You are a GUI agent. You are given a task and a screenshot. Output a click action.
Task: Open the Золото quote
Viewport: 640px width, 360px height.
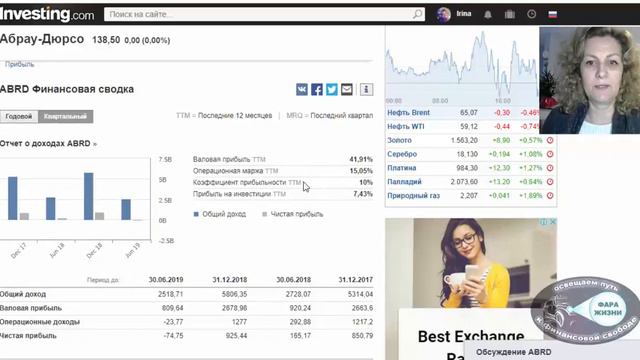pos(399,140)
